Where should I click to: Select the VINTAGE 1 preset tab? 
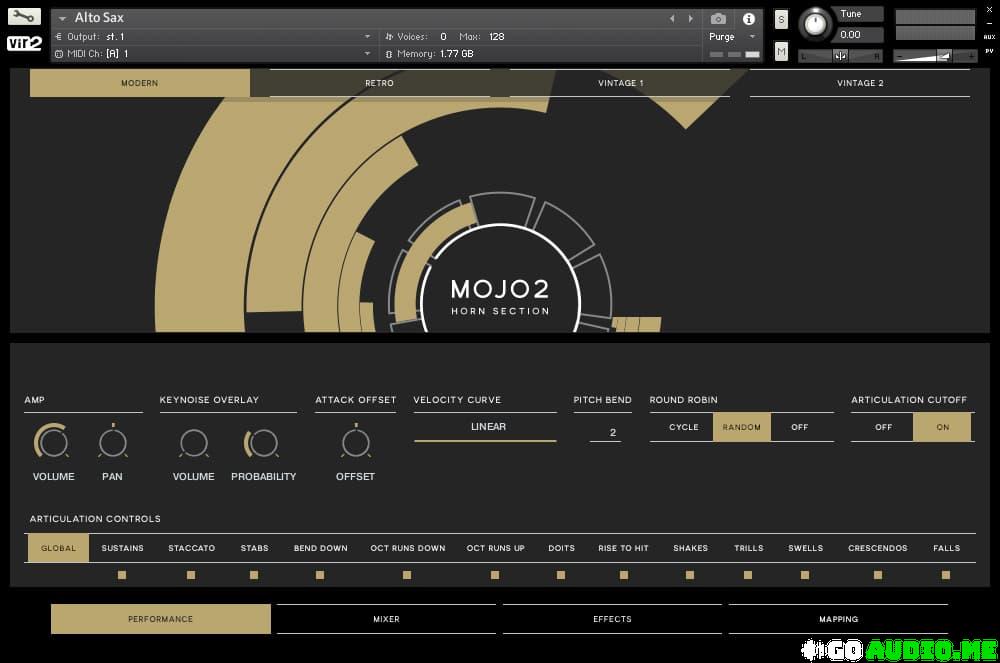621,83
